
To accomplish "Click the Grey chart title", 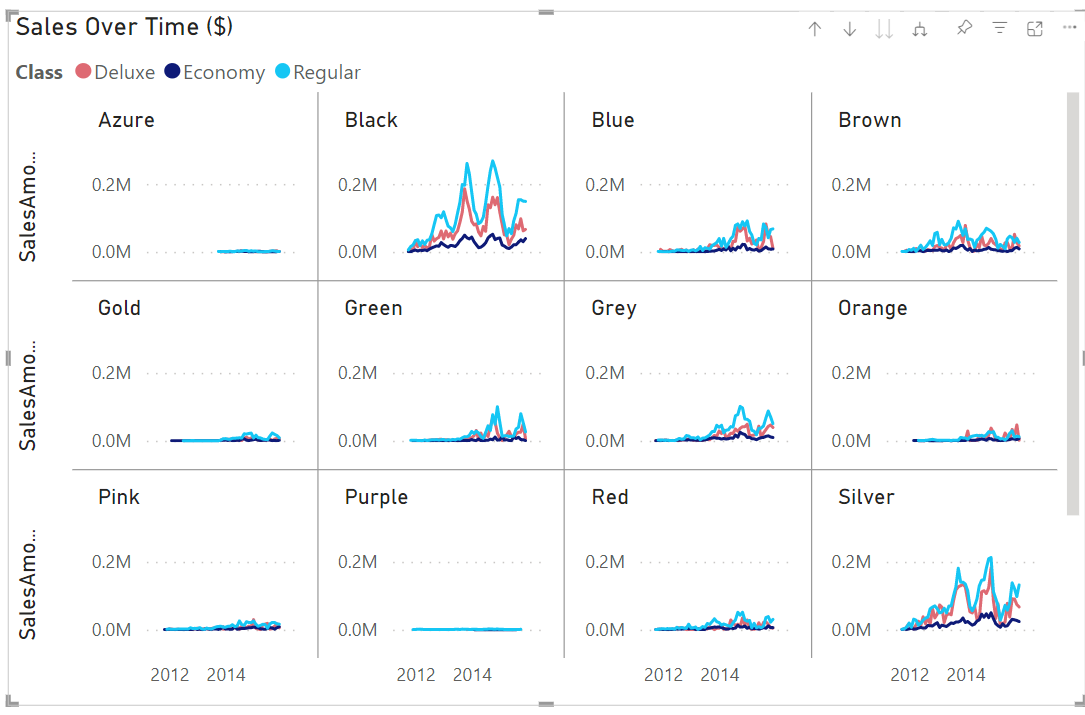I will [x=614, y=308].
